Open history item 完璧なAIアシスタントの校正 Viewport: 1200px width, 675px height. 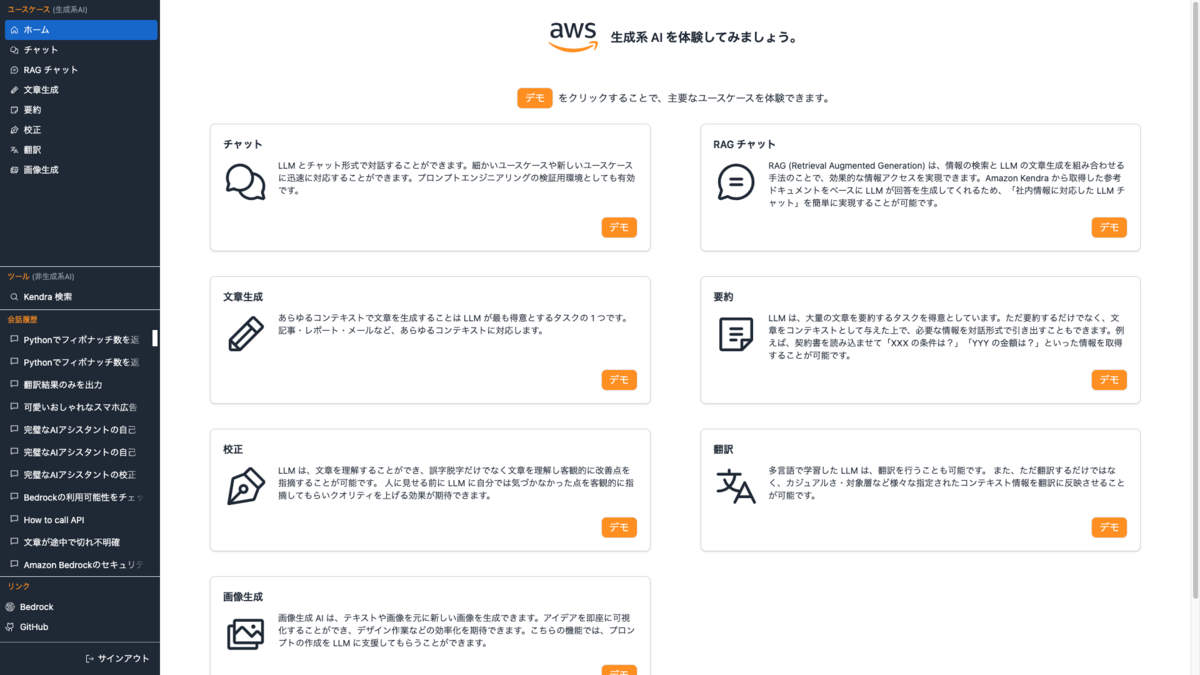point(77,475)
